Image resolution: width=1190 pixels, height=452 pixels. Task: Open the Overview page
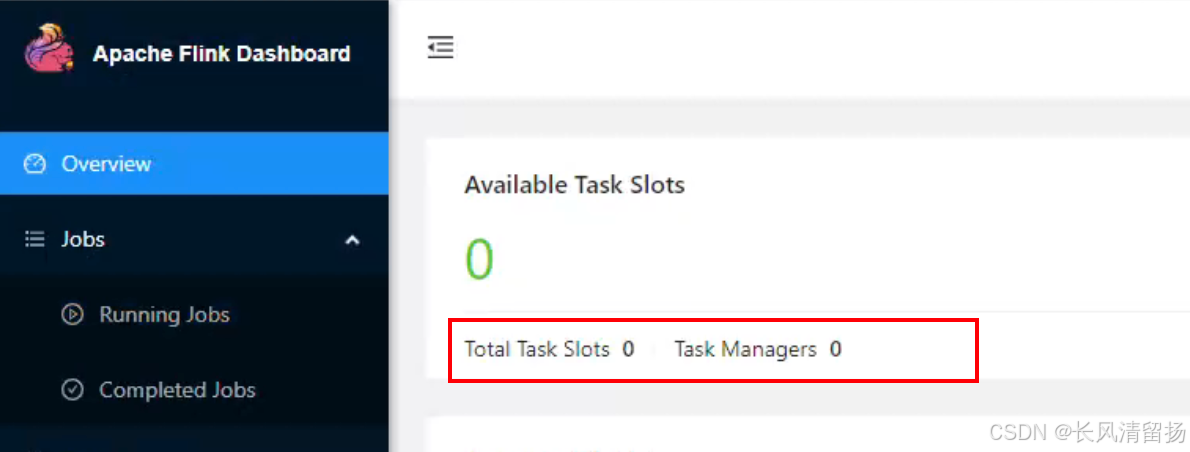pos(194,164)
